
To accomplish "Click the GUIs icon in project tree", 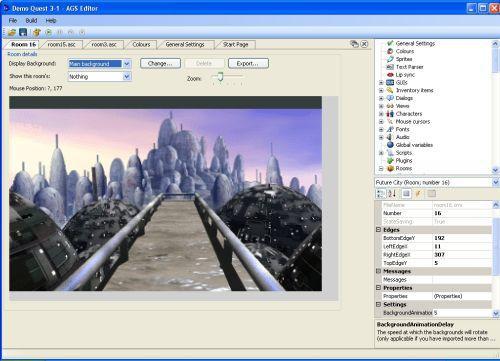I will 390,82.
